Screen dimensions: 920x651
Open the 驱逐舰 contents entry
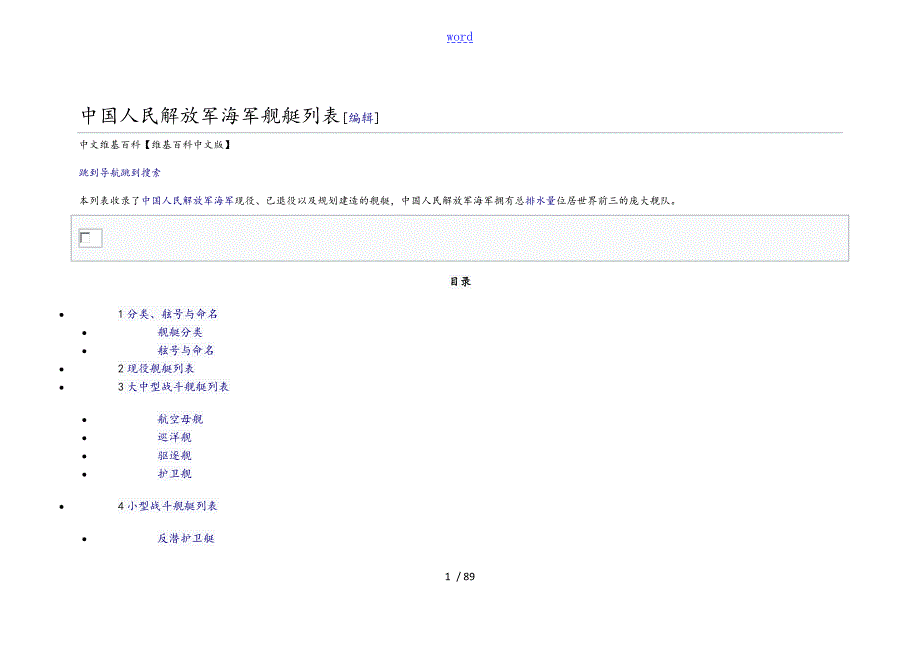[x=174, y=456]
